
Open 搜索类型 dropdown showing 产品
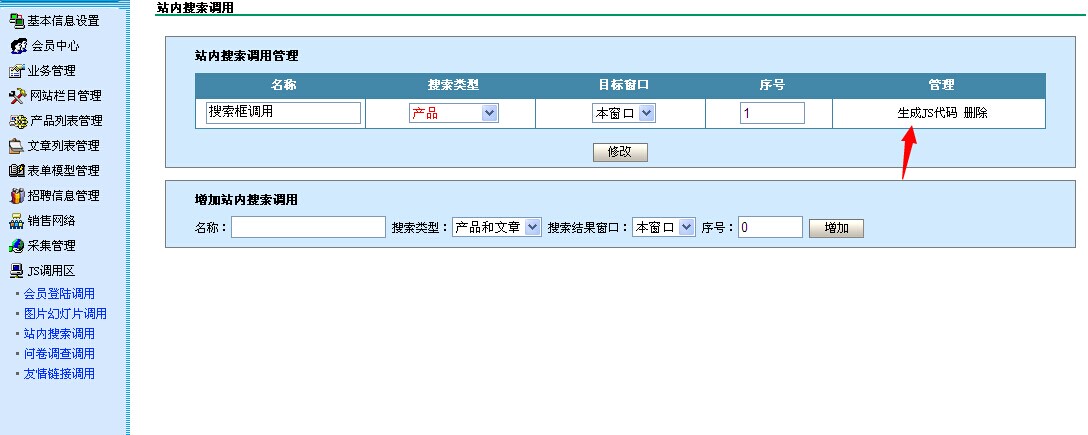[453, 113]
